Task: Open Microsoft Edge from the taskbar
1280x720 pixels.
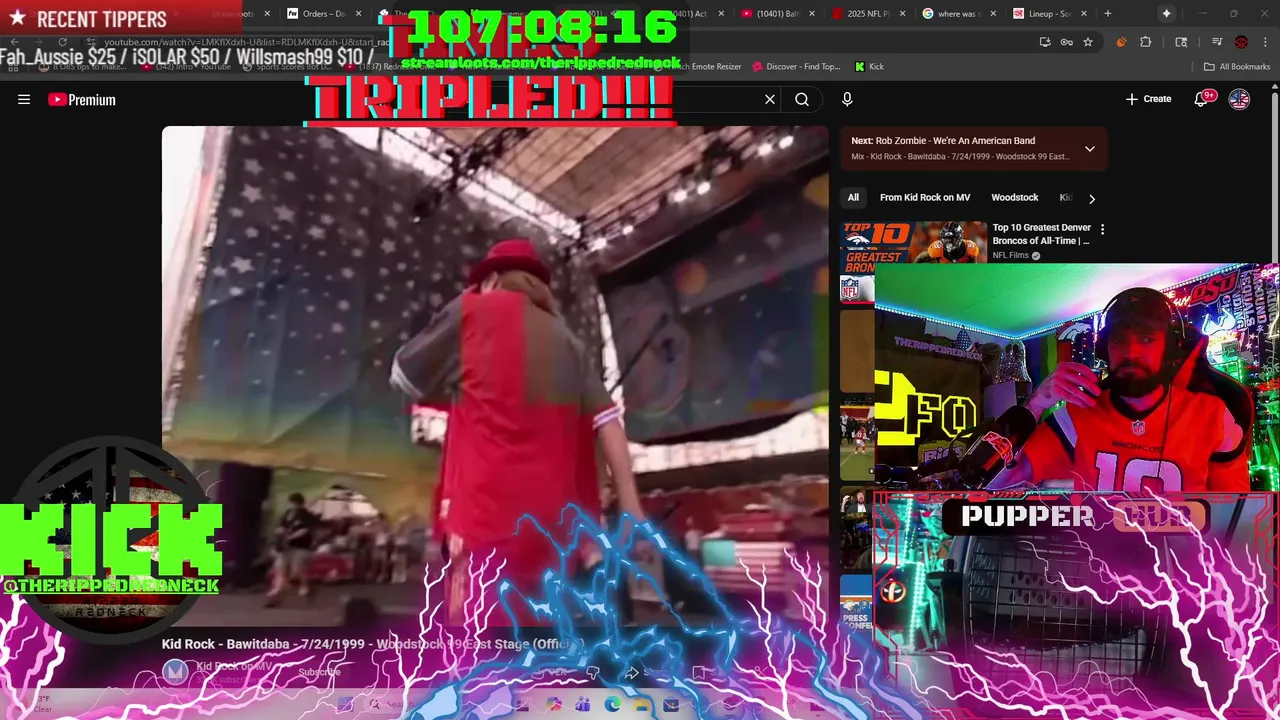Action: point(612,705)
